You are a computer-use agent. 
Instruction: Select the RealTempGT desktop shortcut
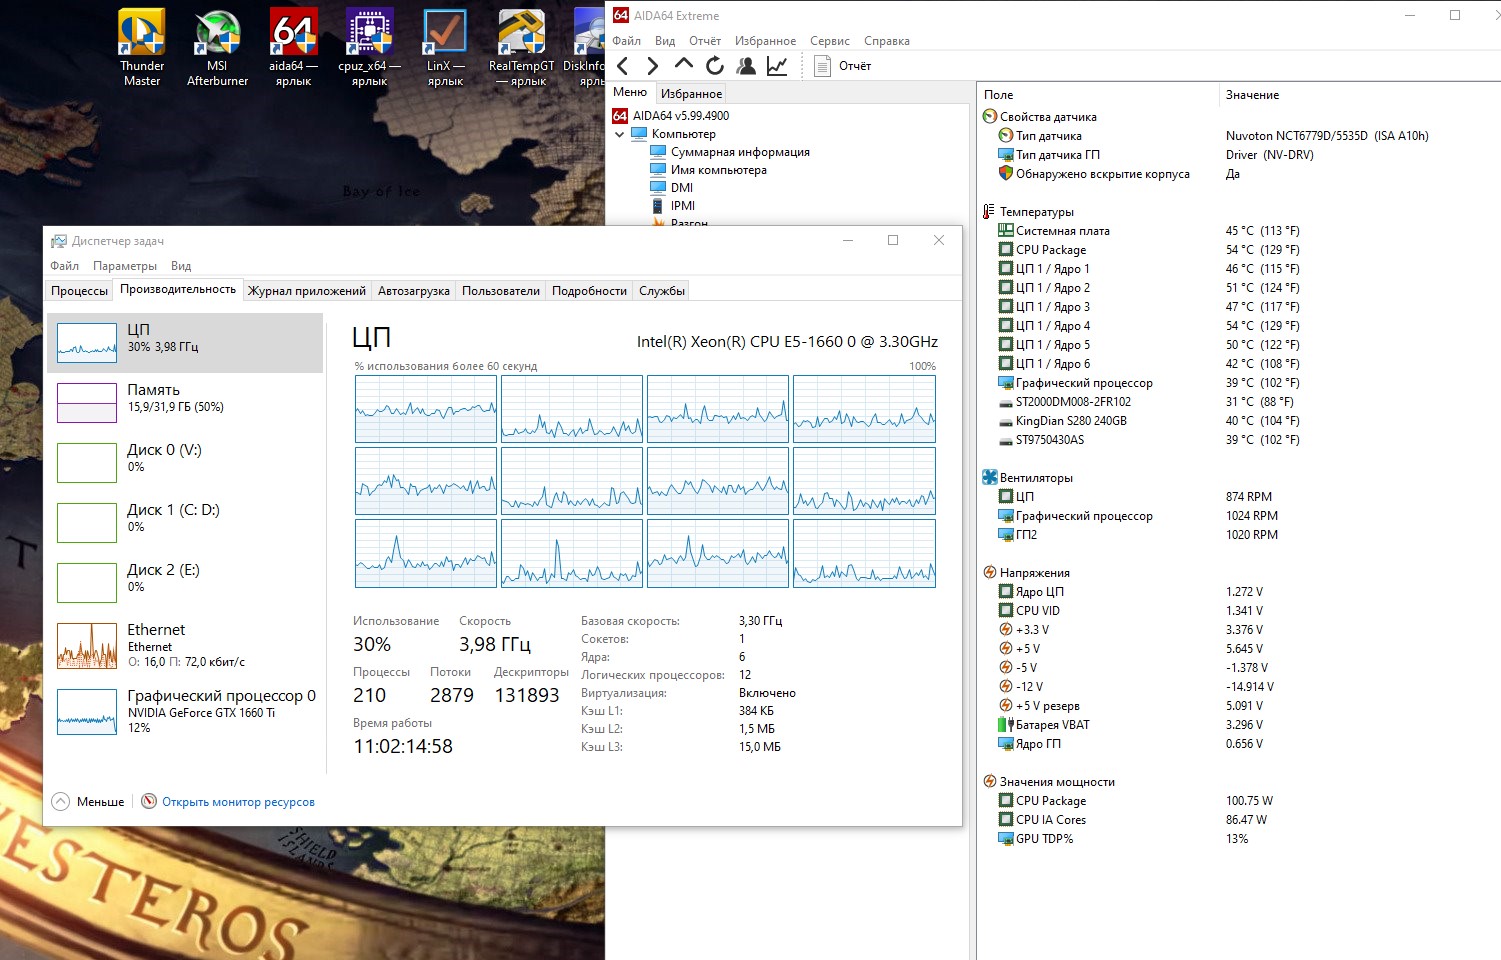(521, 47)
